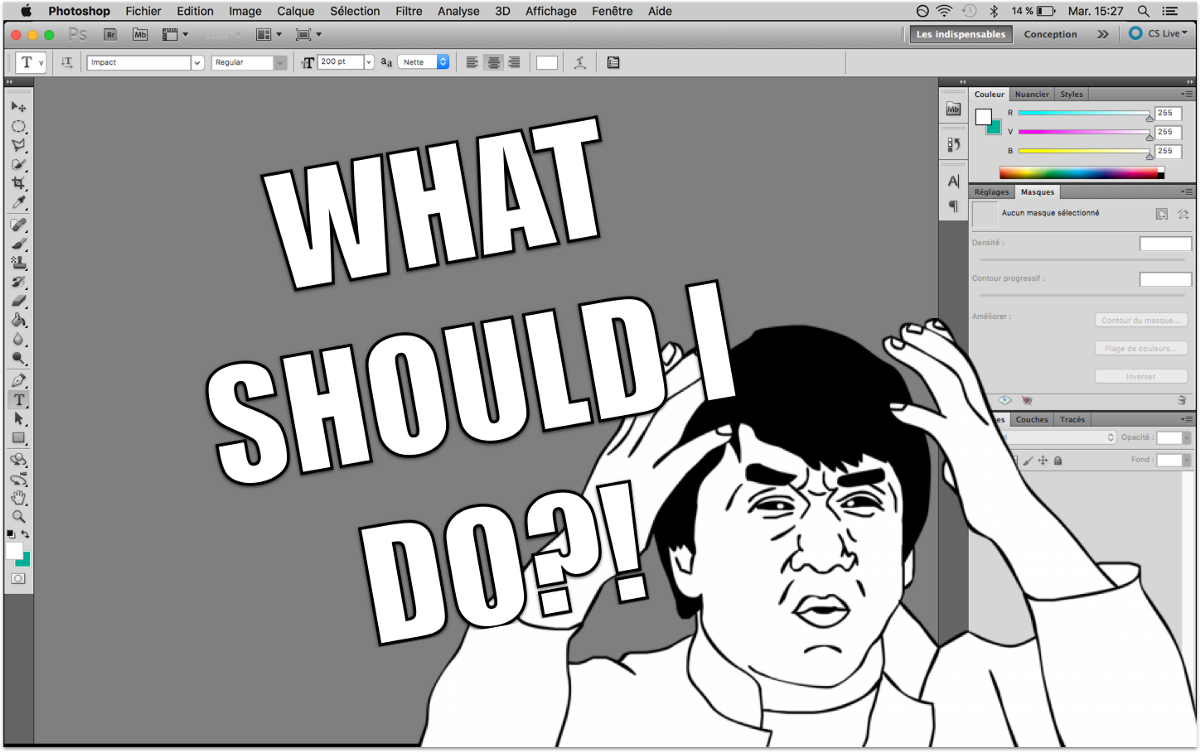The image size is (1200, 752).
Task: Pick the Pen tool
Action: pos(18,381)
